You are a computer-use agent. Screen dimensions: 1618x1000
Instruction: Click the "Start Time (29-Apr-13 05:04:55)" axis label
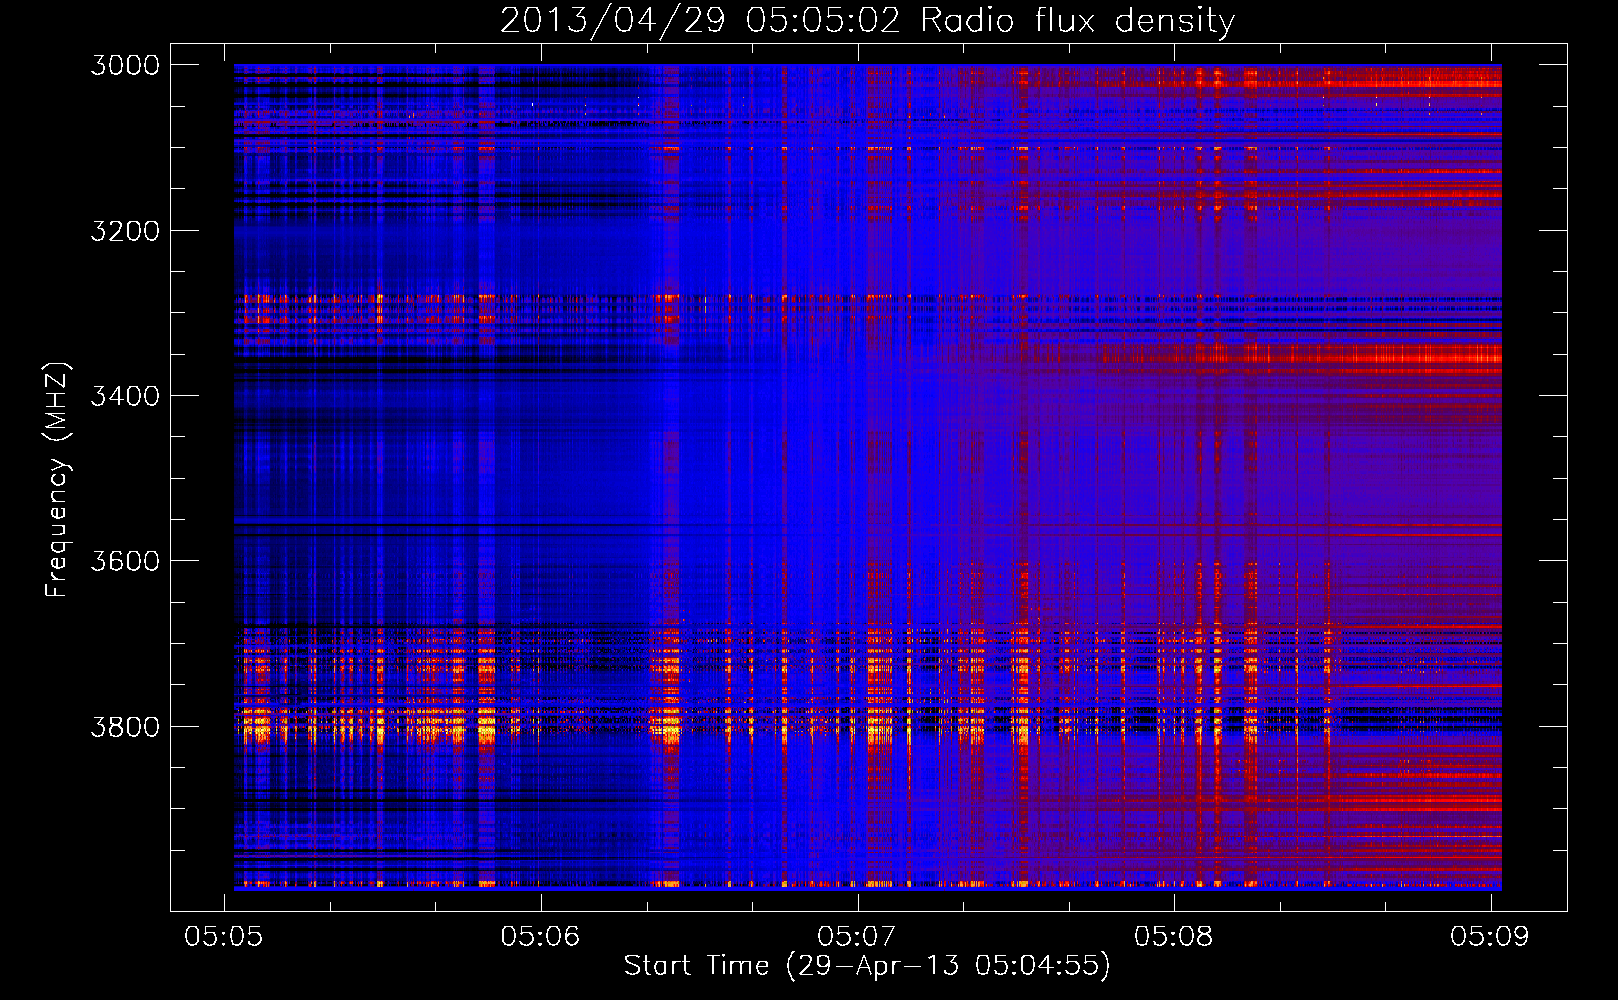point(867,966)
